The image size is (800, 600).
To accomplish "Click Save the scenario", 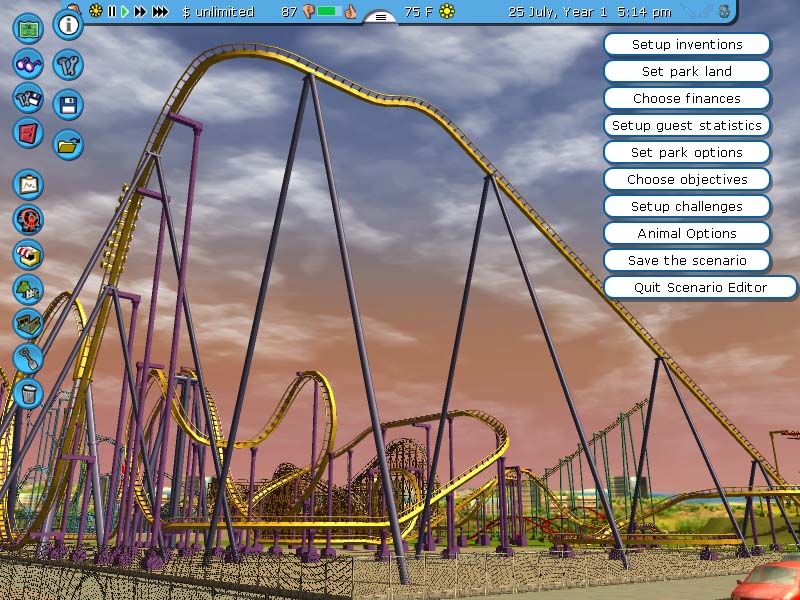I will [x=687, y=261].
